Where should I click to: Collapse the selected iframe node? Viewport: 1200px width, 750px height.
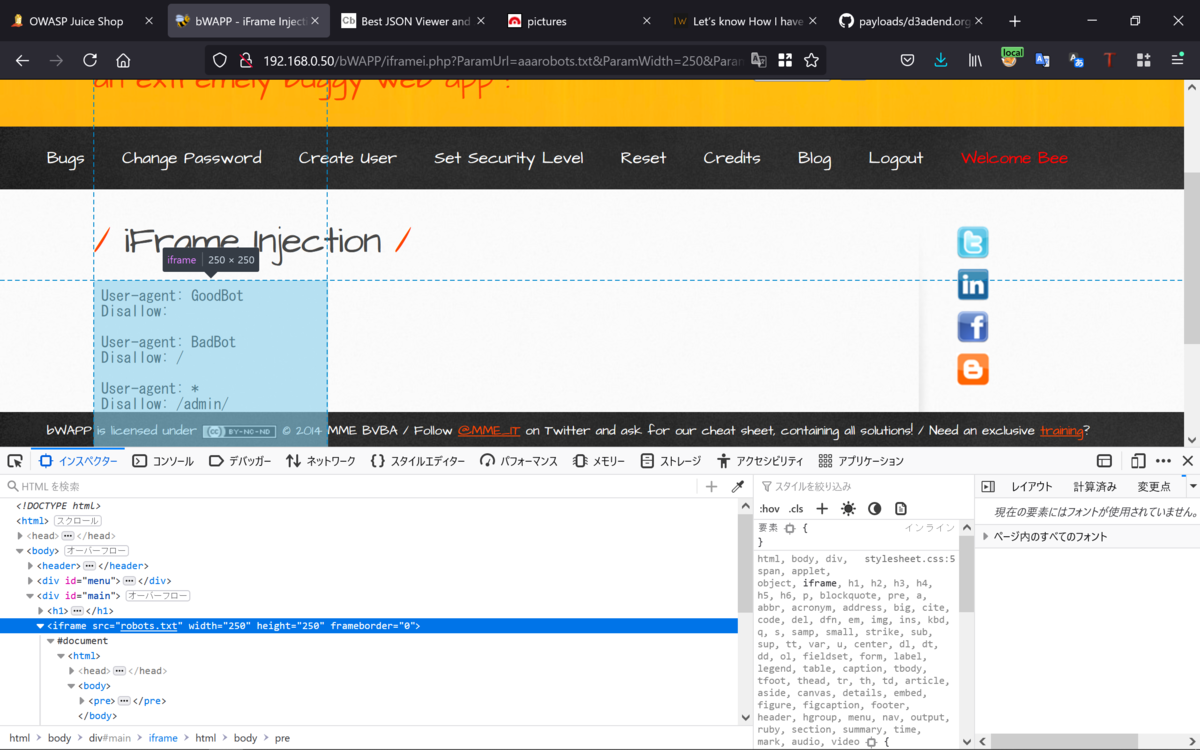pos(41,626)
